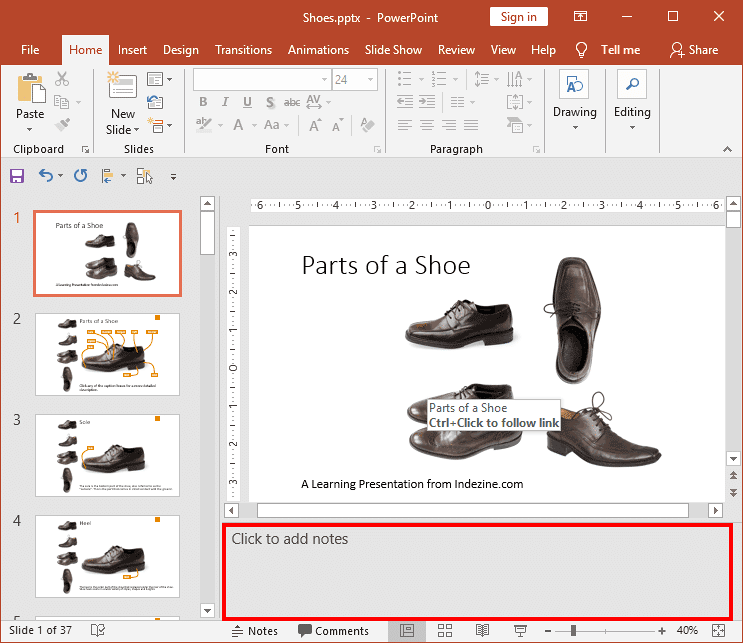Click the Save icon in Quick Access Toolbar
The height and width of the screenshot is (643, 743).
17,176
